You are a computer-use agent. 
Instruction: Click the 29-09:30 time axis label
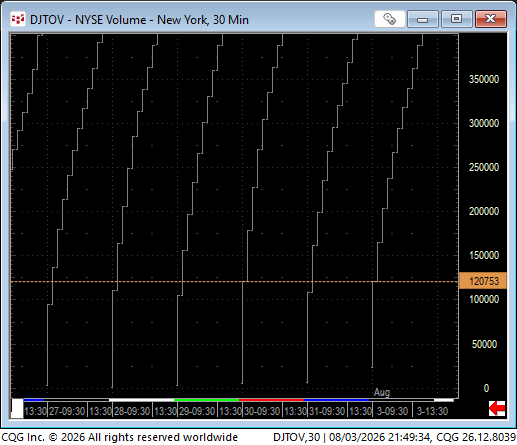pos(197,411)
